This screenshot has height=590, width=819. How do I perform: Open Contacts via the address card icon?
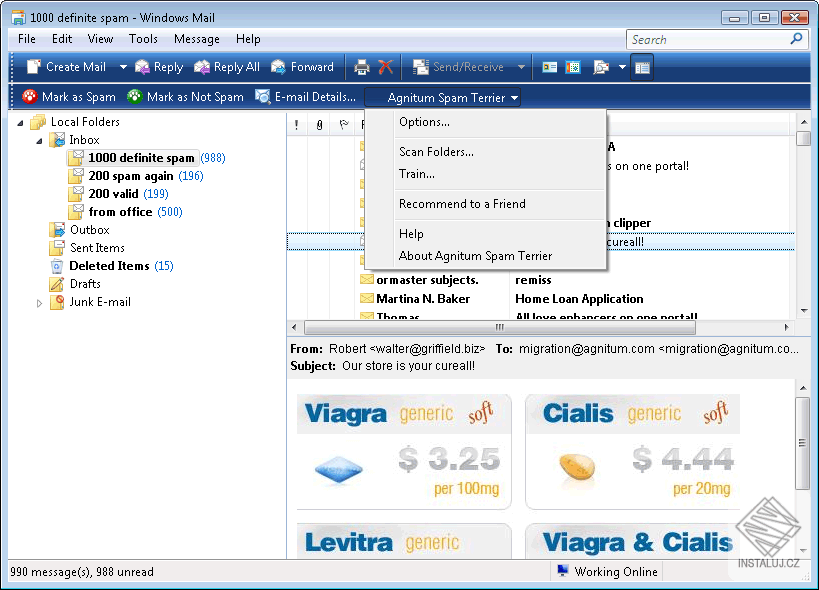tap(549, 67)
